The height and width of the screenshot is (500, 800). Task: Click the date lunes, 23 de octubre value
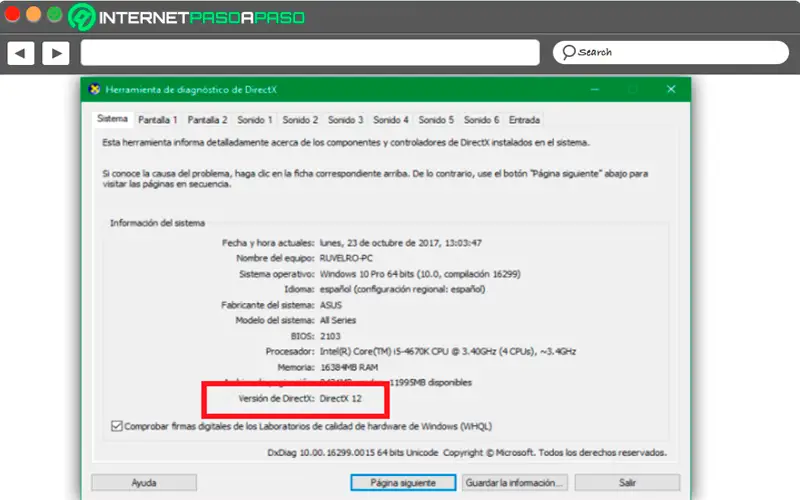pyautogui.click(x=401, y=243)
